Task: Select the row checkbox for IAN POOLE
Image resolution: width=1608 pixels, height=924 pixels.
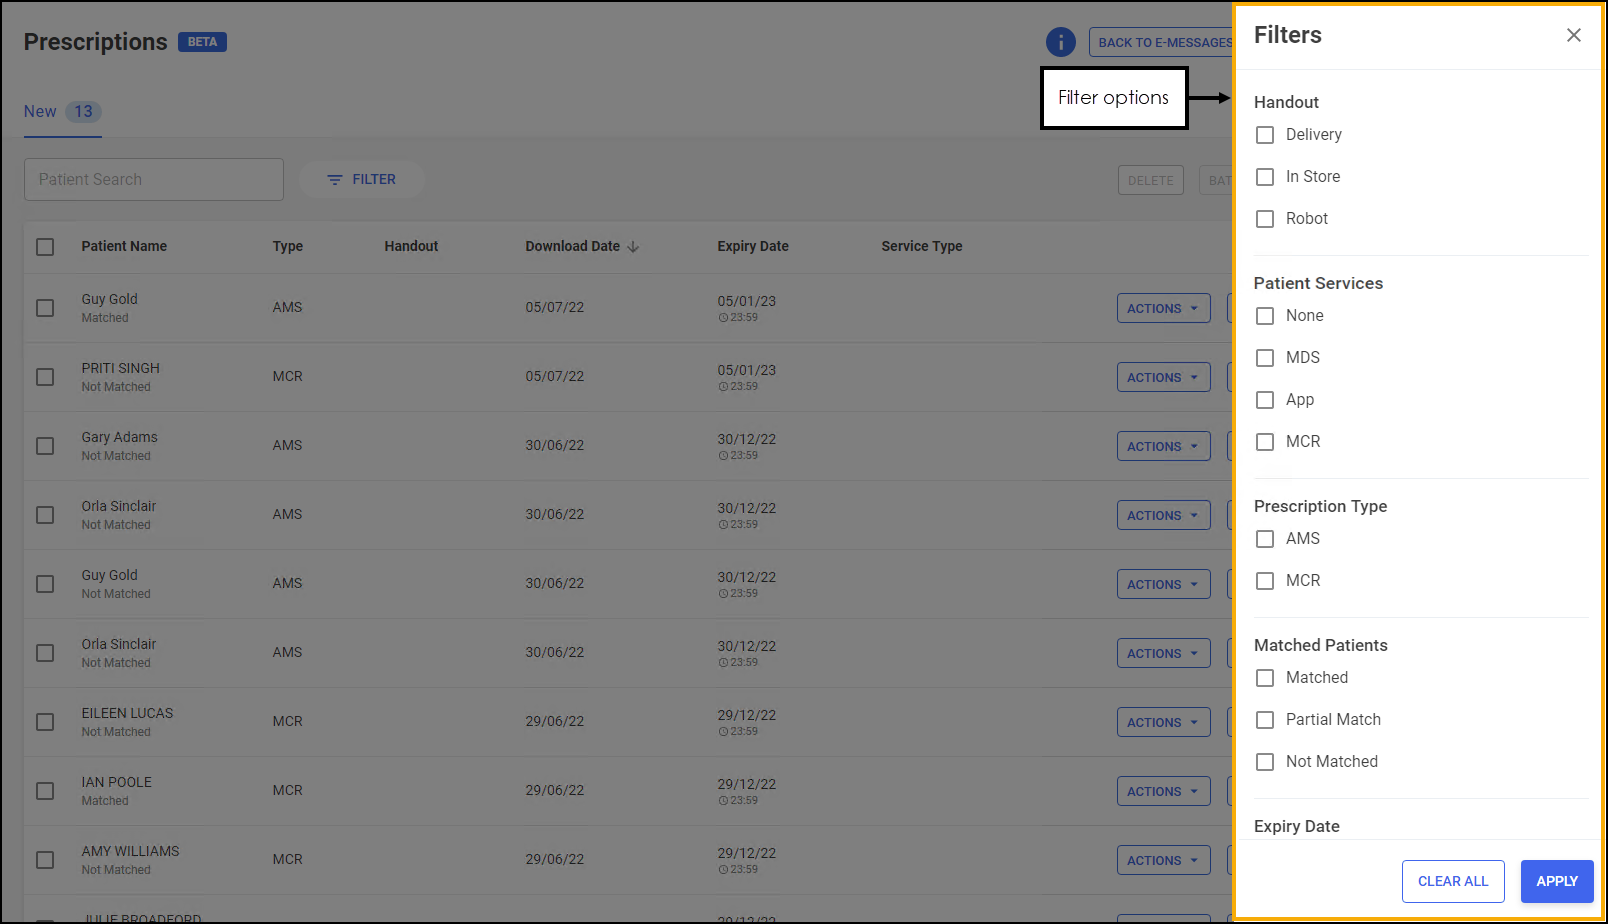Action: point(45,791)
